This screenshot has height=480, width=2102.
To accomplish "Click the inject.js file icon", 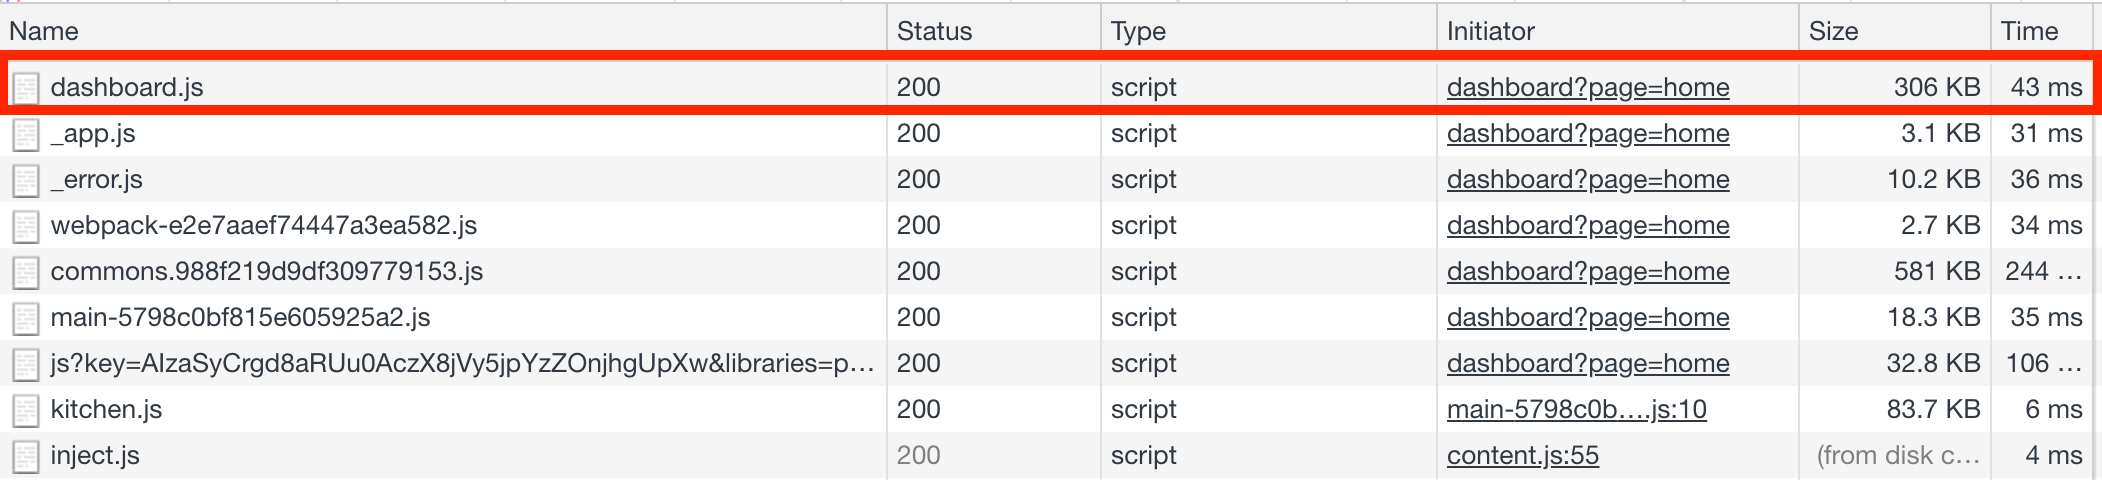I will coord(26,456).
